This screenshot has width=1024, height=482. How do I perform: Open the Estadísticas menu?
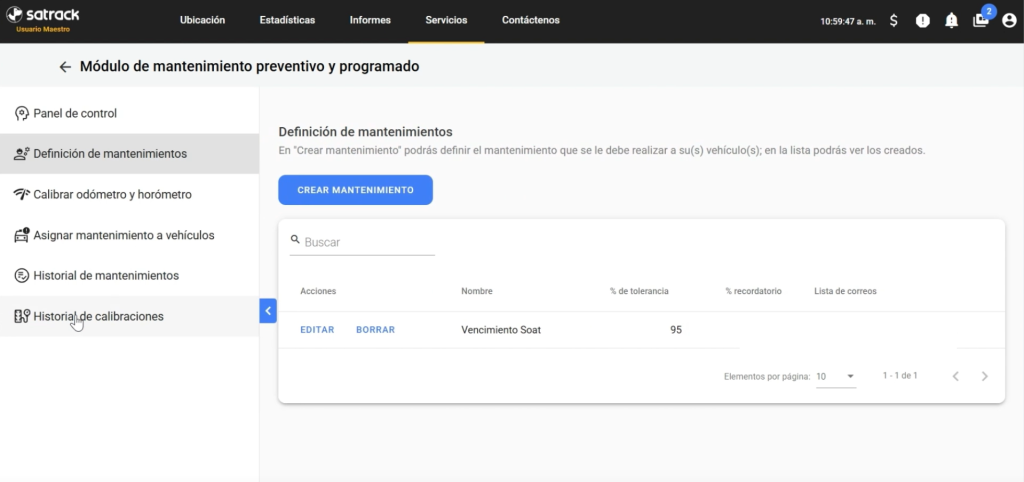pos(287,20)
